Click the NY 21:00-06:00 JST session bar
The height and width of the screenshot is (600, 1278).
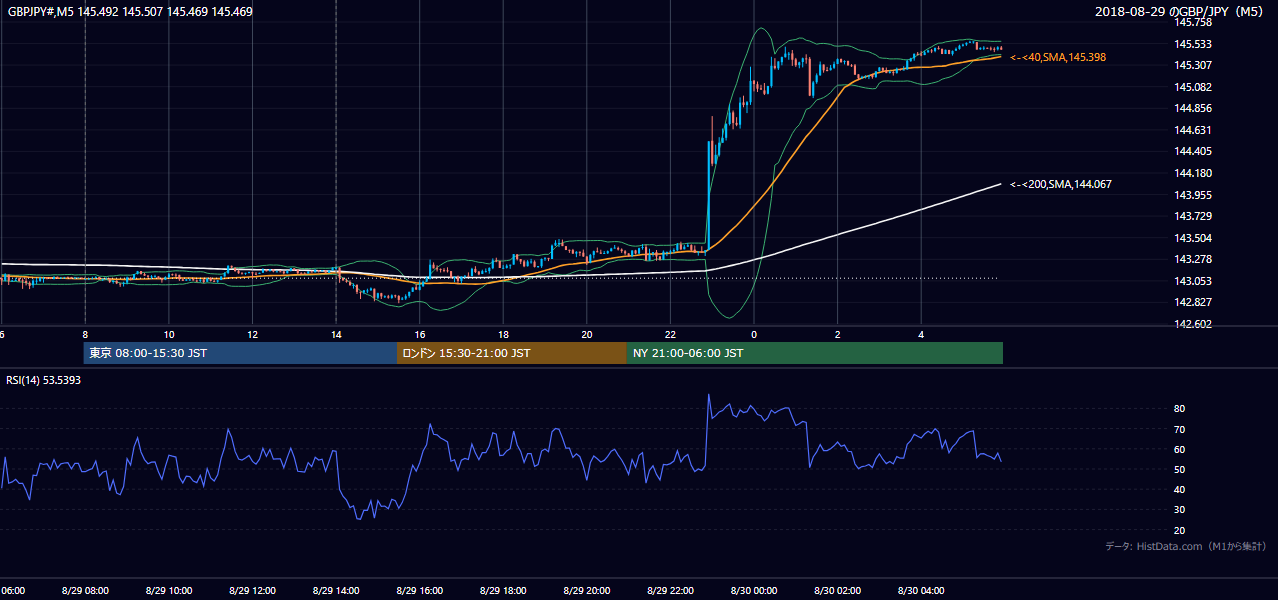(x=815, y=353)
